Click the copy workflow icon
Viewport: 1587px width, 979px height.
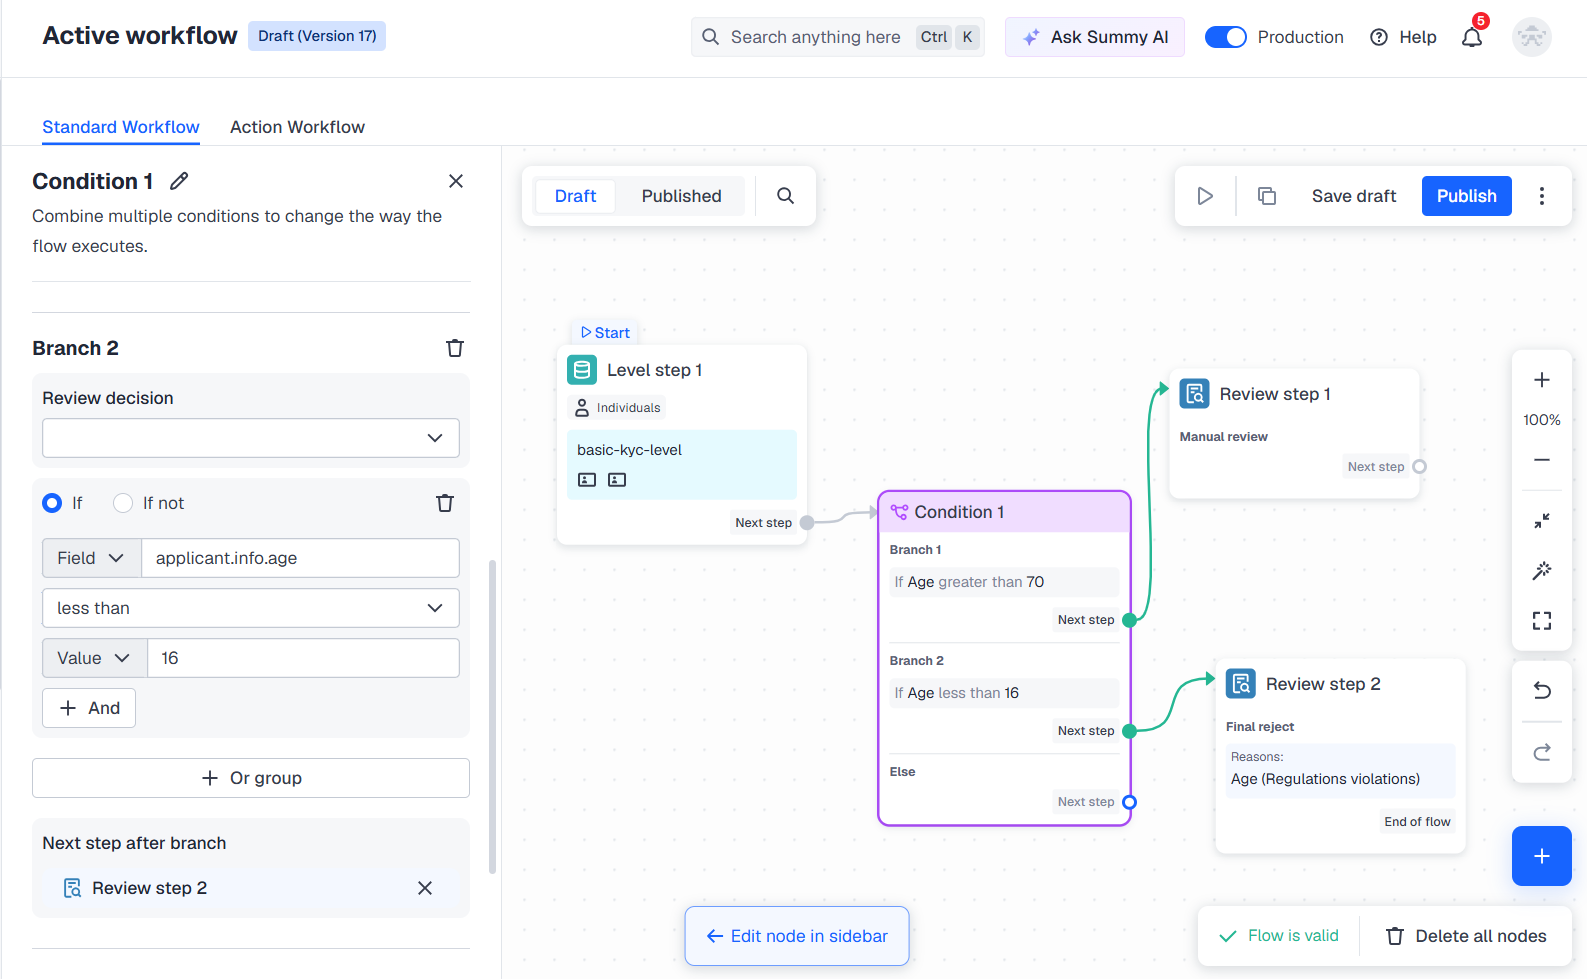click(1267, 196)
